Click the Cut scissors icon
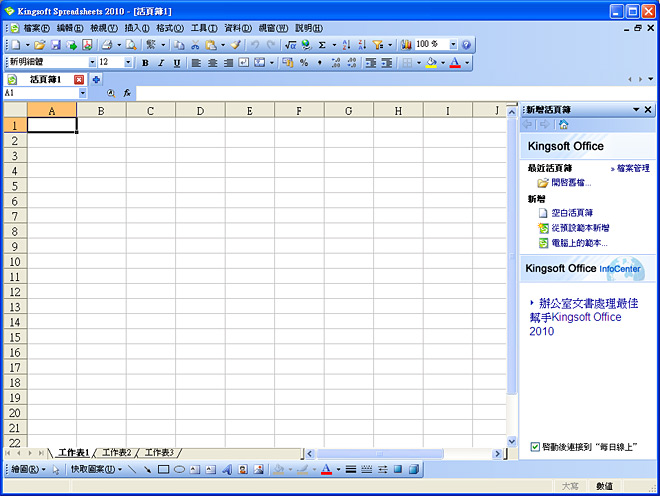Viewport: 660px width, 496px height. click(195, 45)
